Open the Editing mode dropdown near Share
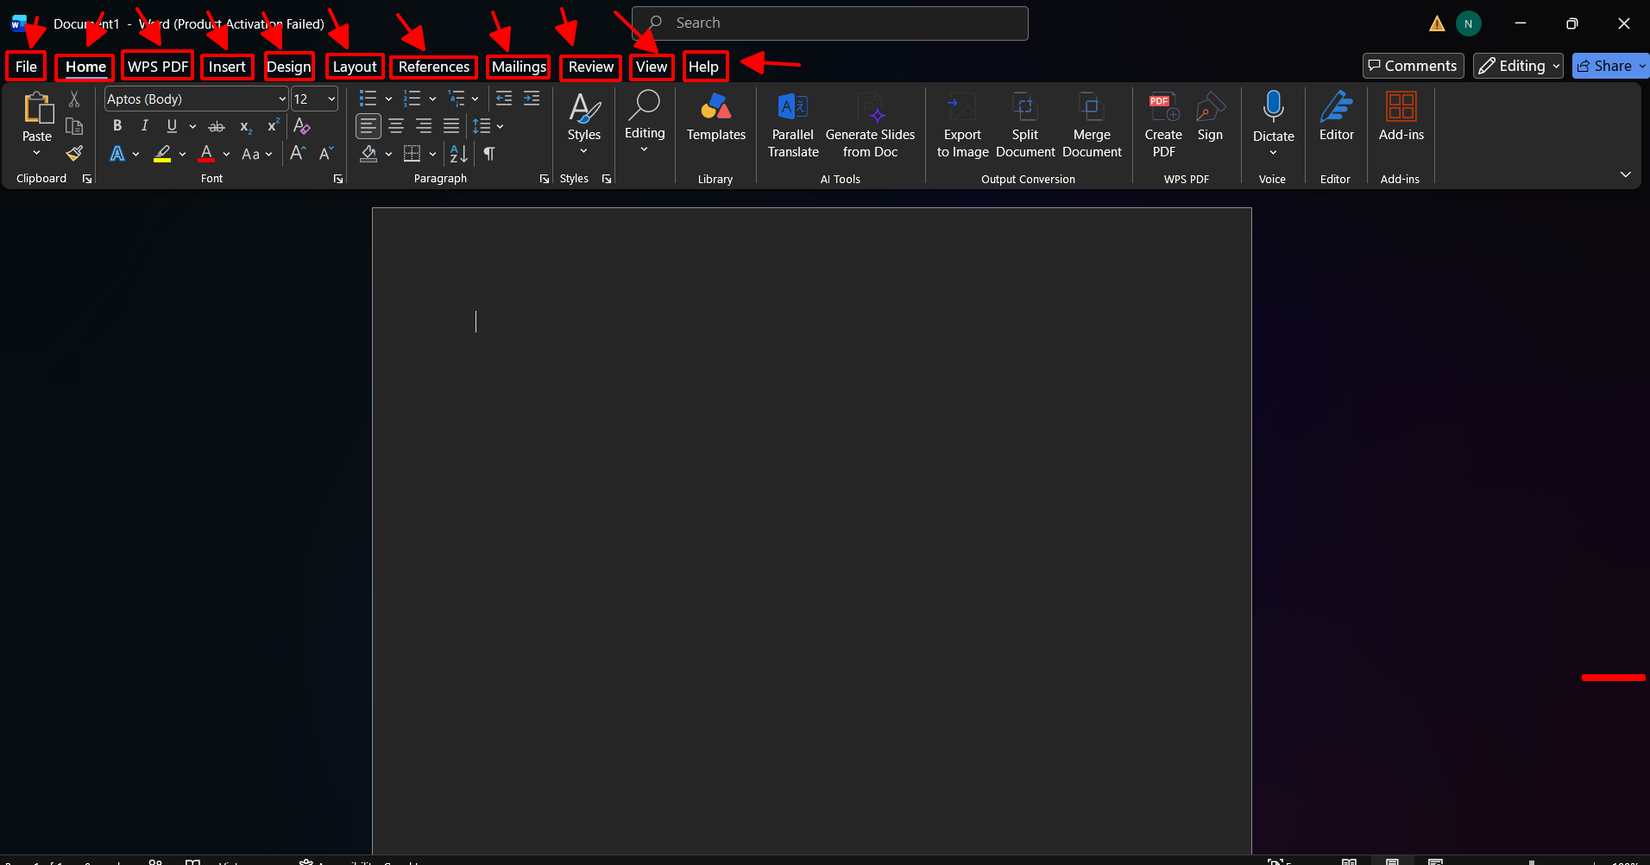The width and height of the screenshot is (1650, 865). (1518, 66)
